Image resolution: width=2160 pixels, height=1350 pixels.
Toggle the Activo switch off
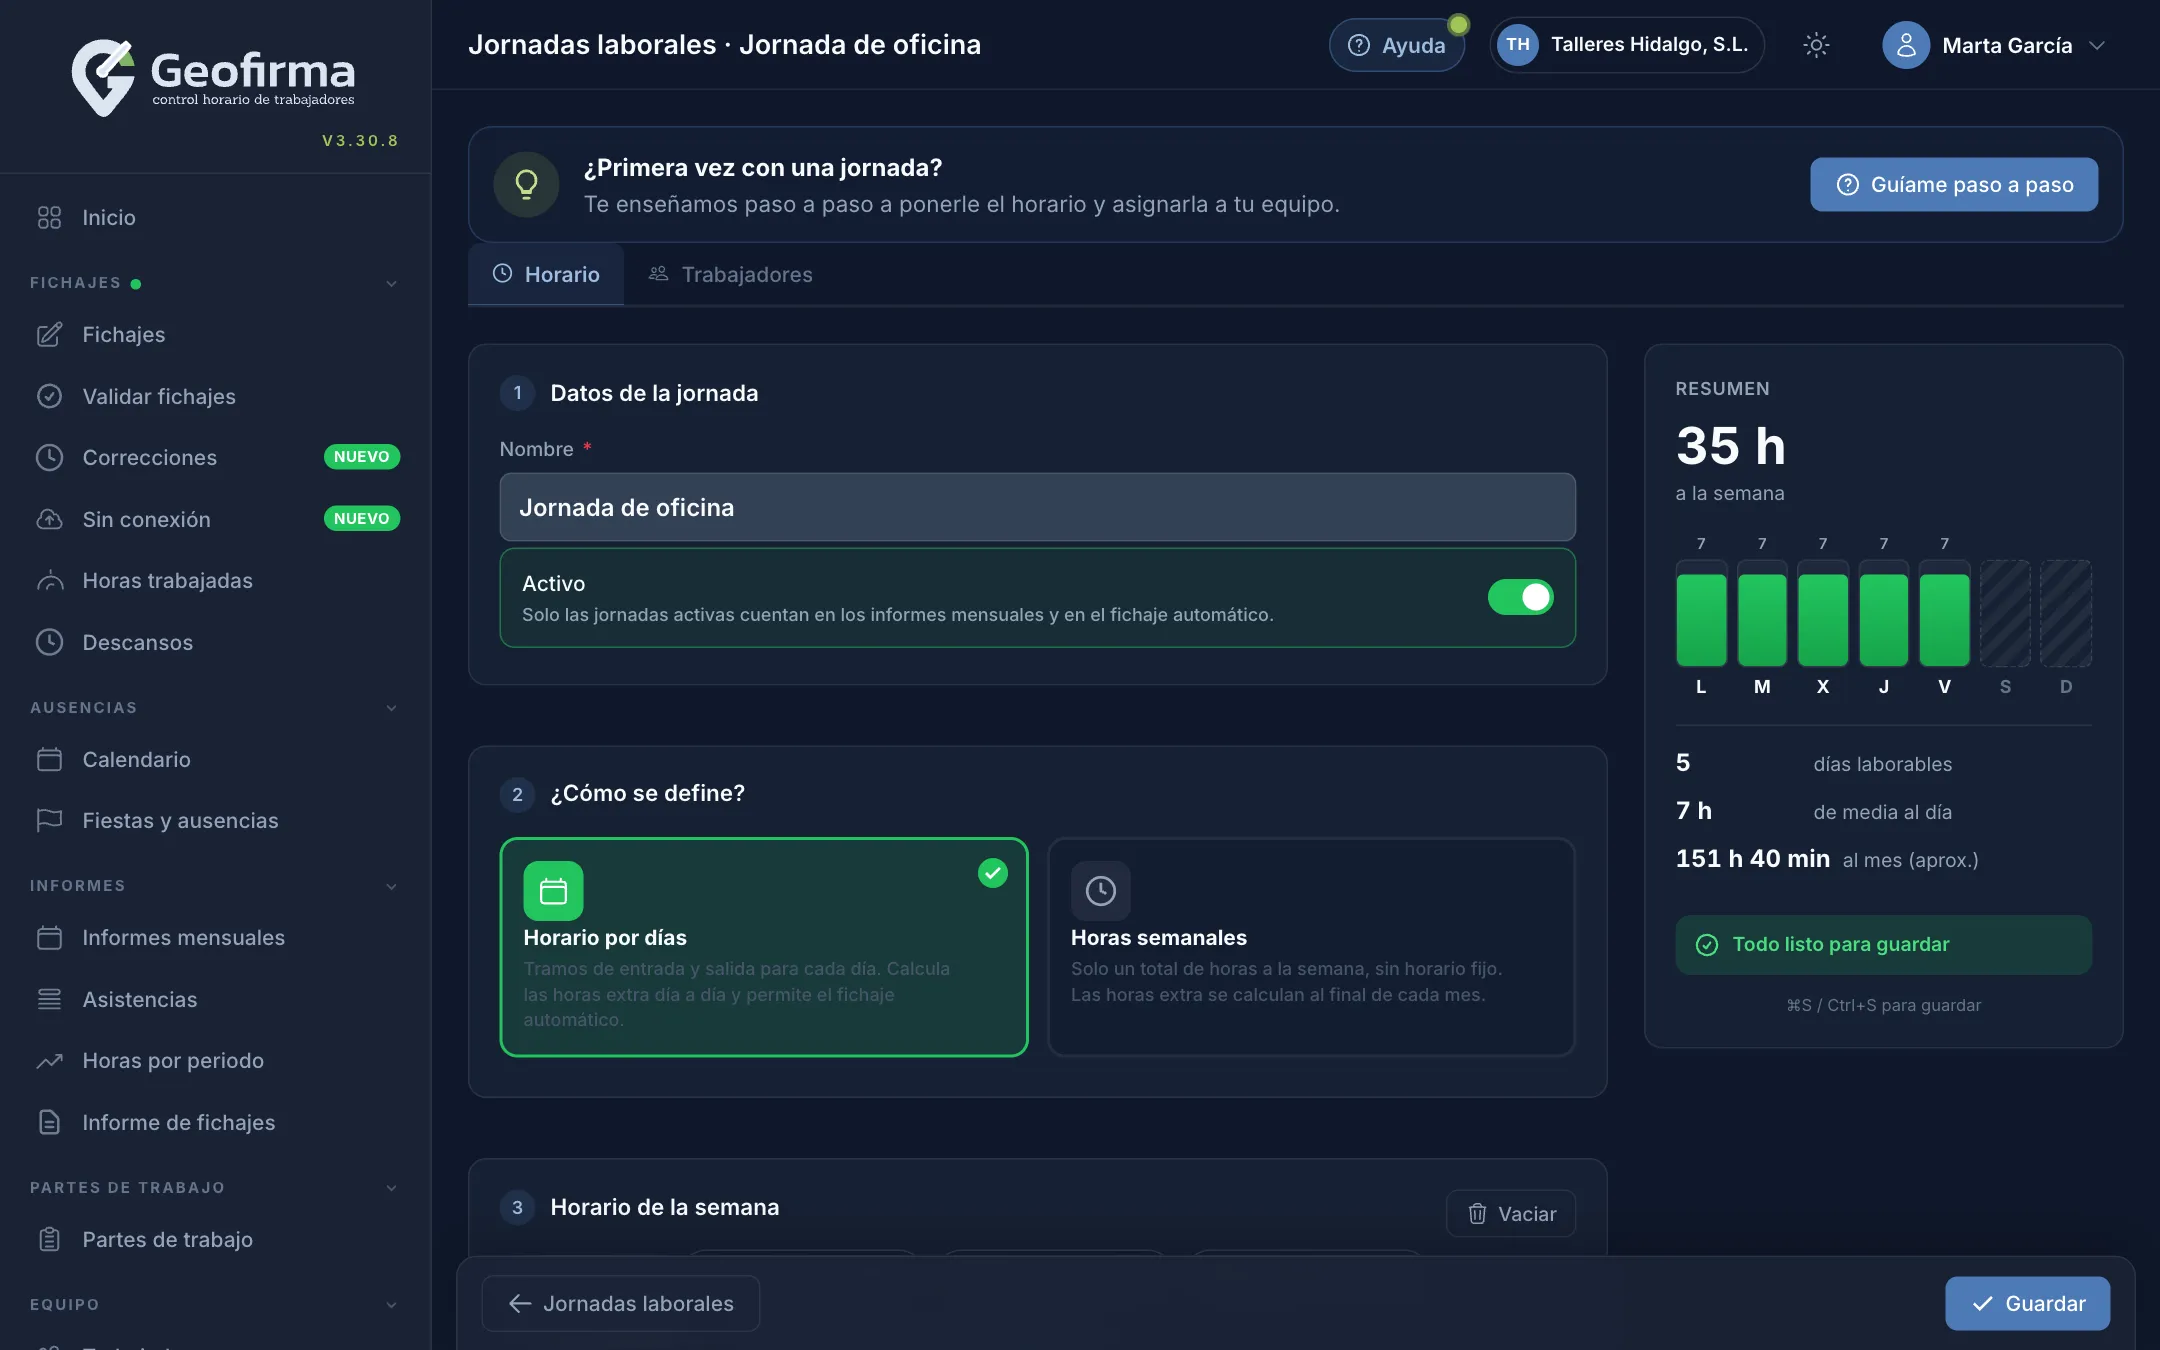(x=1520, y=597)
